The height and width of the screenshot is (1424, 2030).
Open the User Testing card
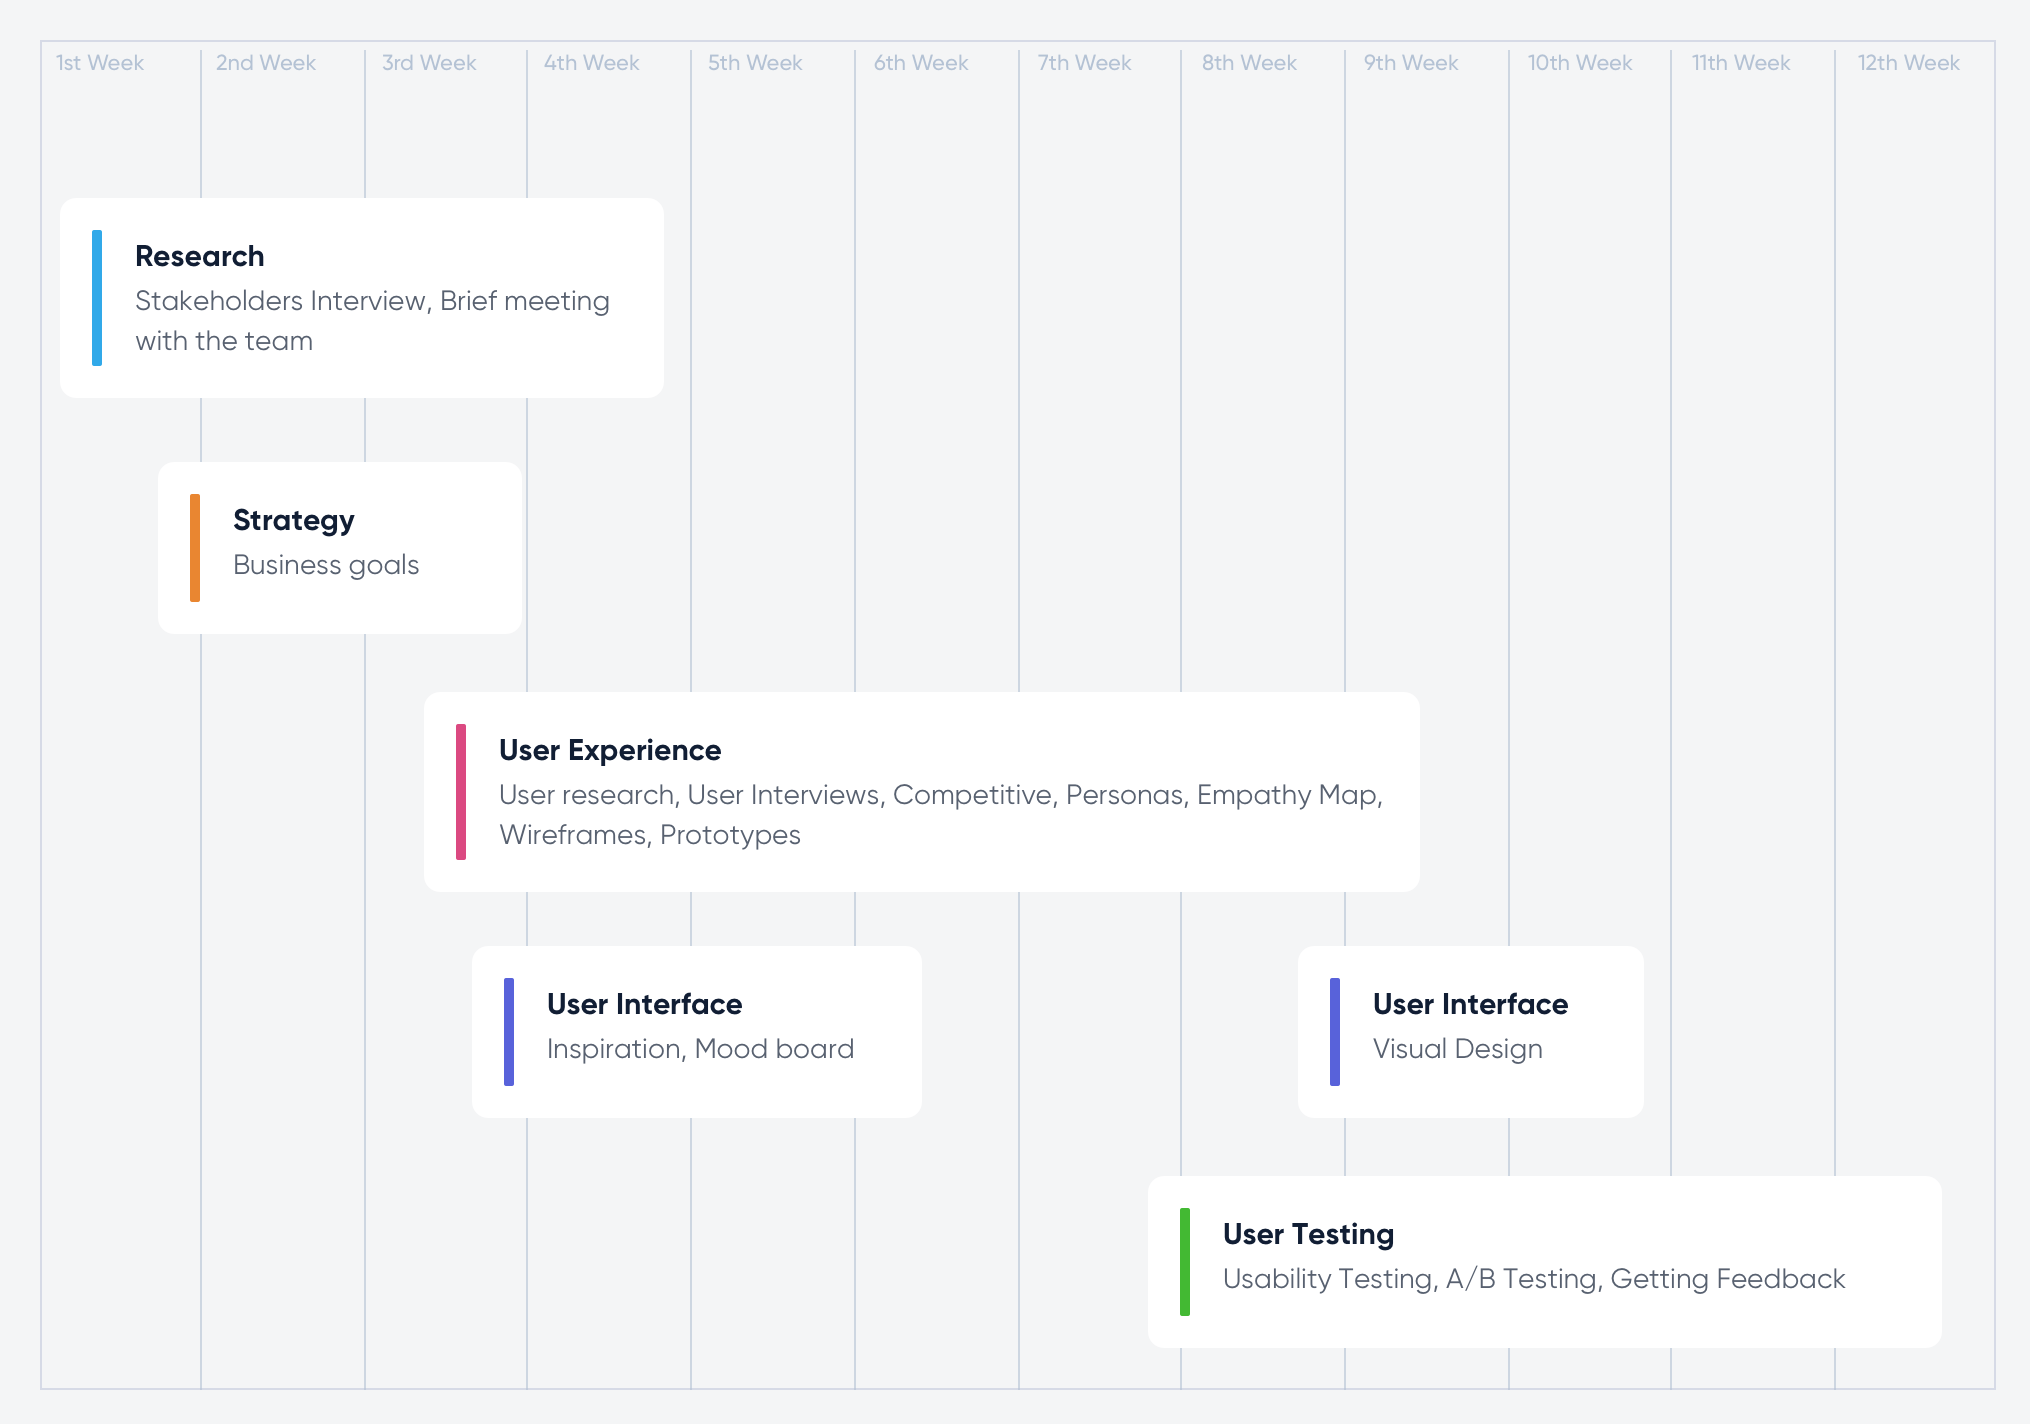coord(1544,1261)
